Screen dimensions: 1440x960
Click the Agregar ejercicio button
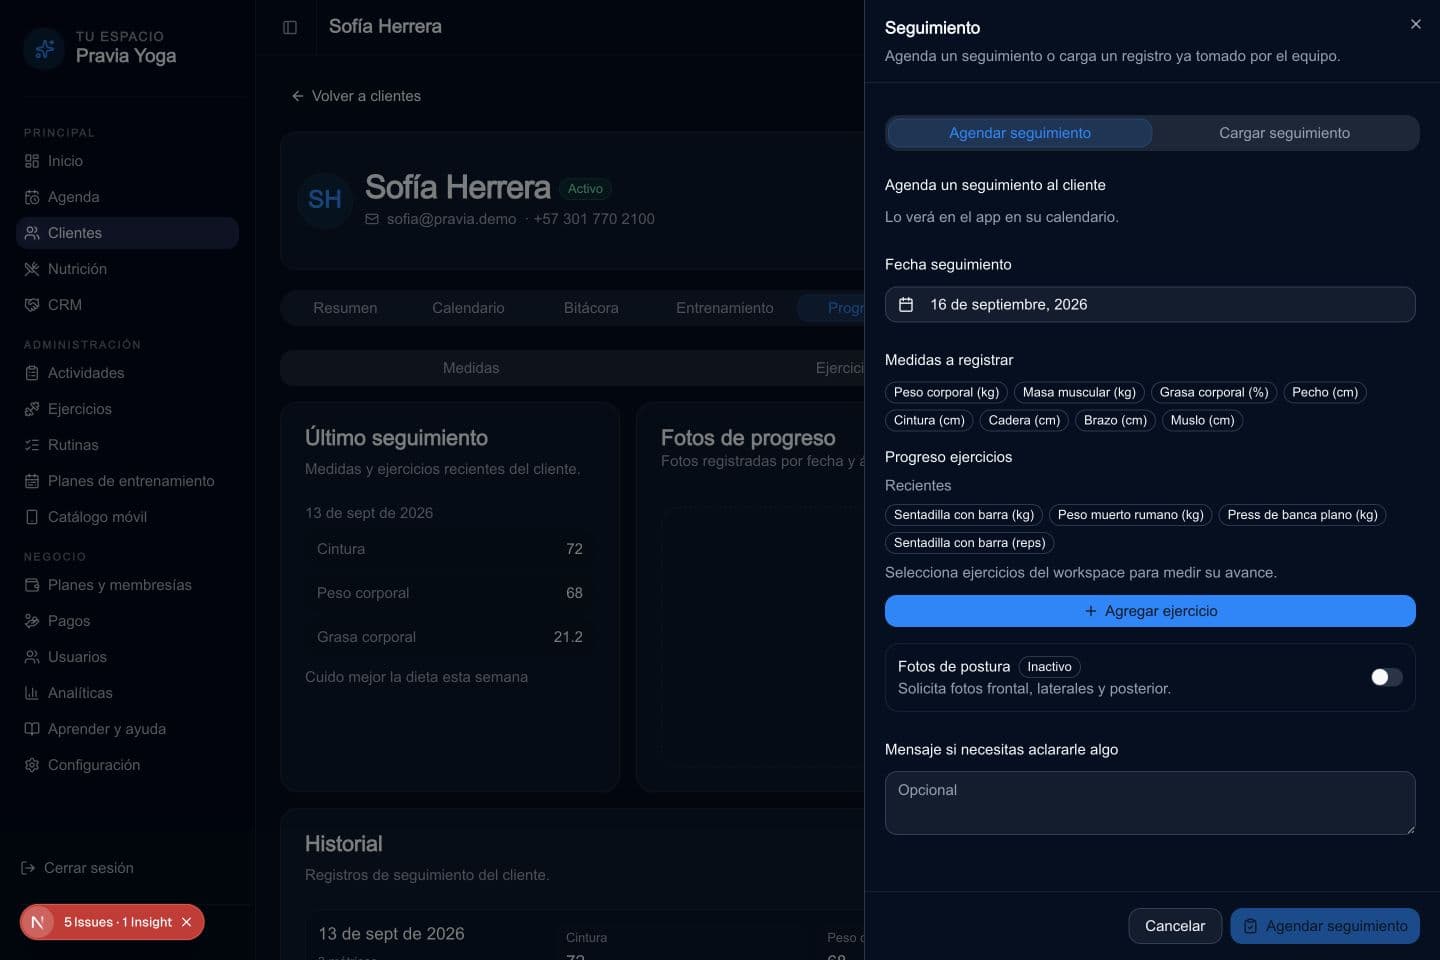pos(1150,611)
